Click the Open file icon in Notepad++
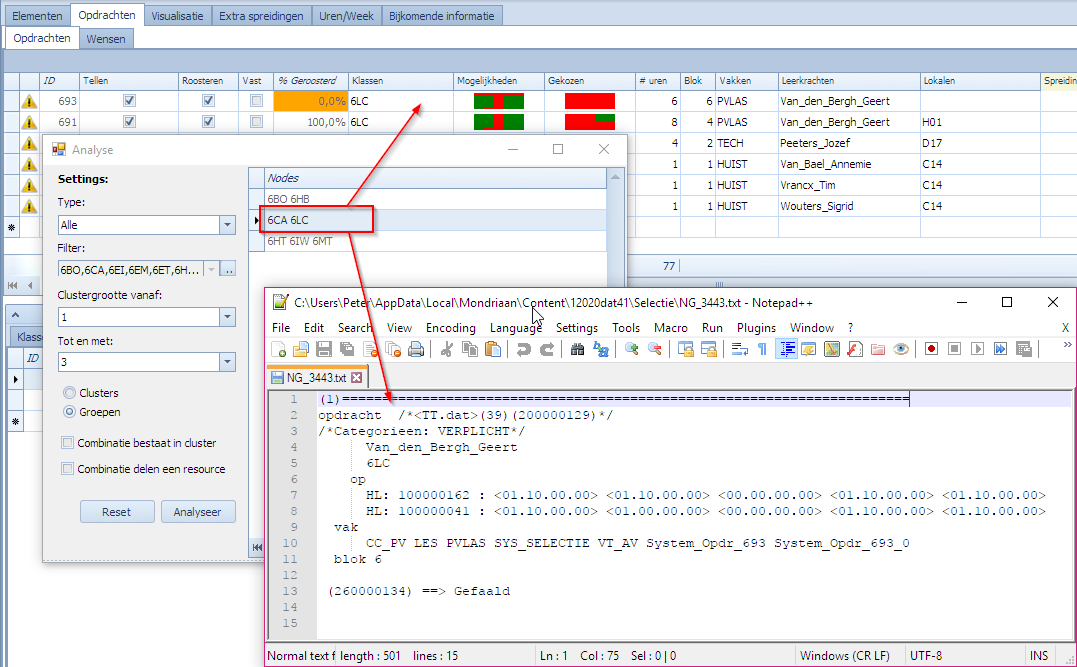The image size is (1077, 667). pos(301,350)
